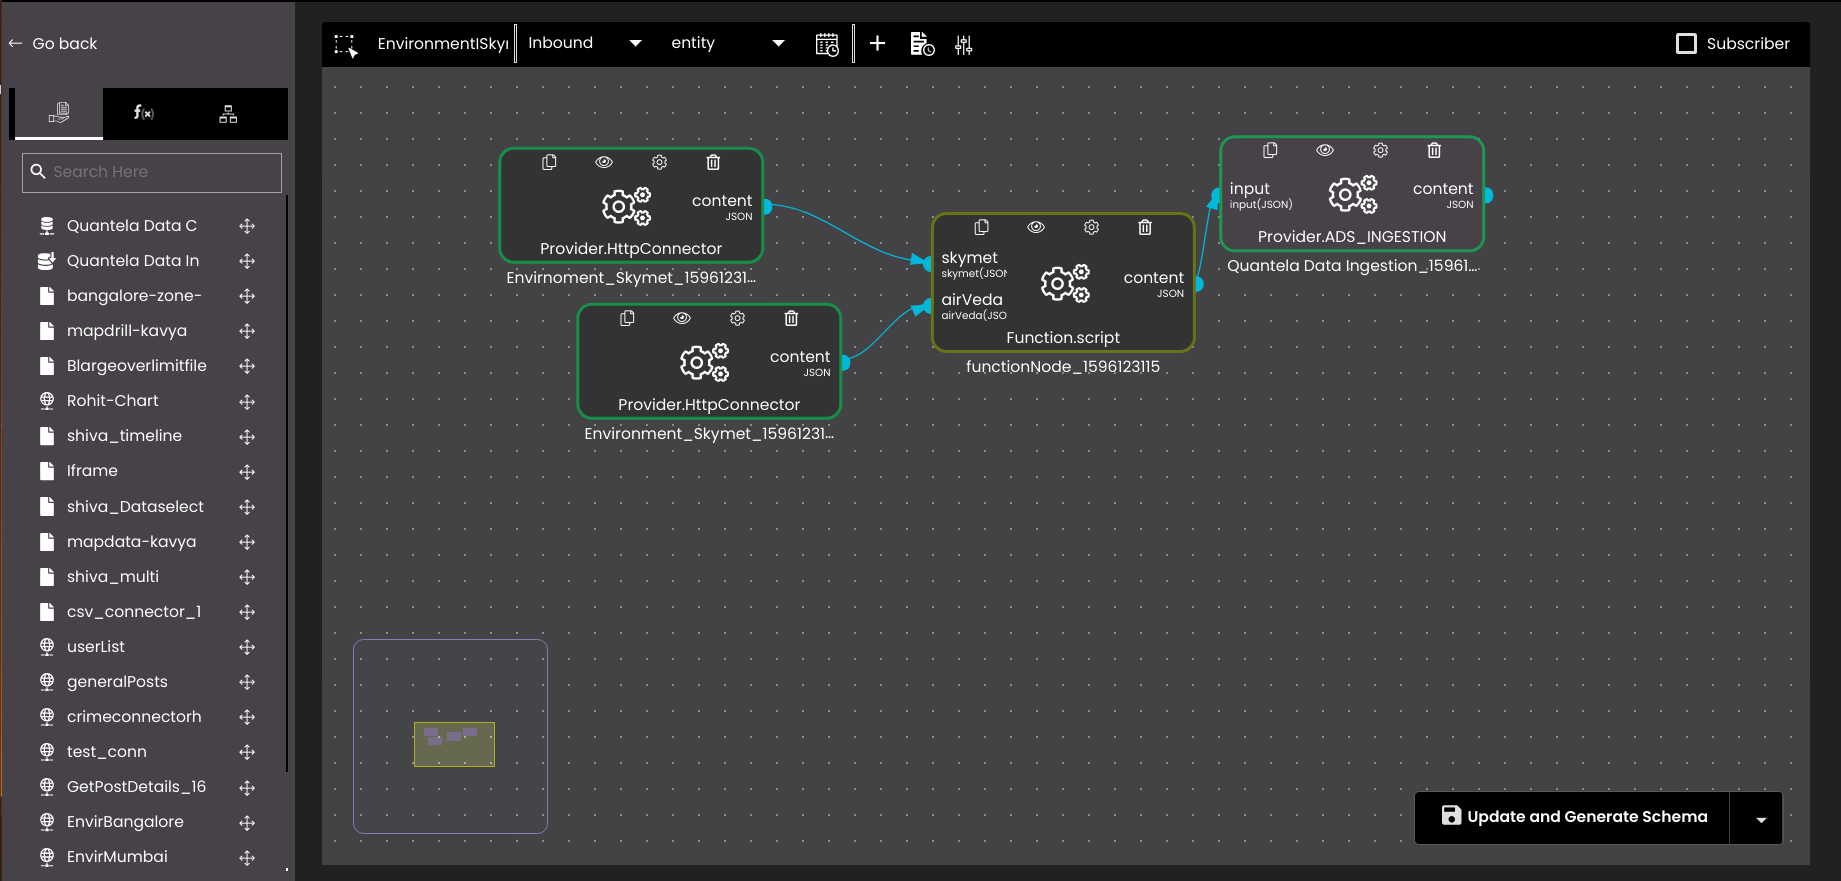This screenshot has height=881, width=1841.
Task: Delete the lower Environment_Skymet node
Action: point(791,318)
